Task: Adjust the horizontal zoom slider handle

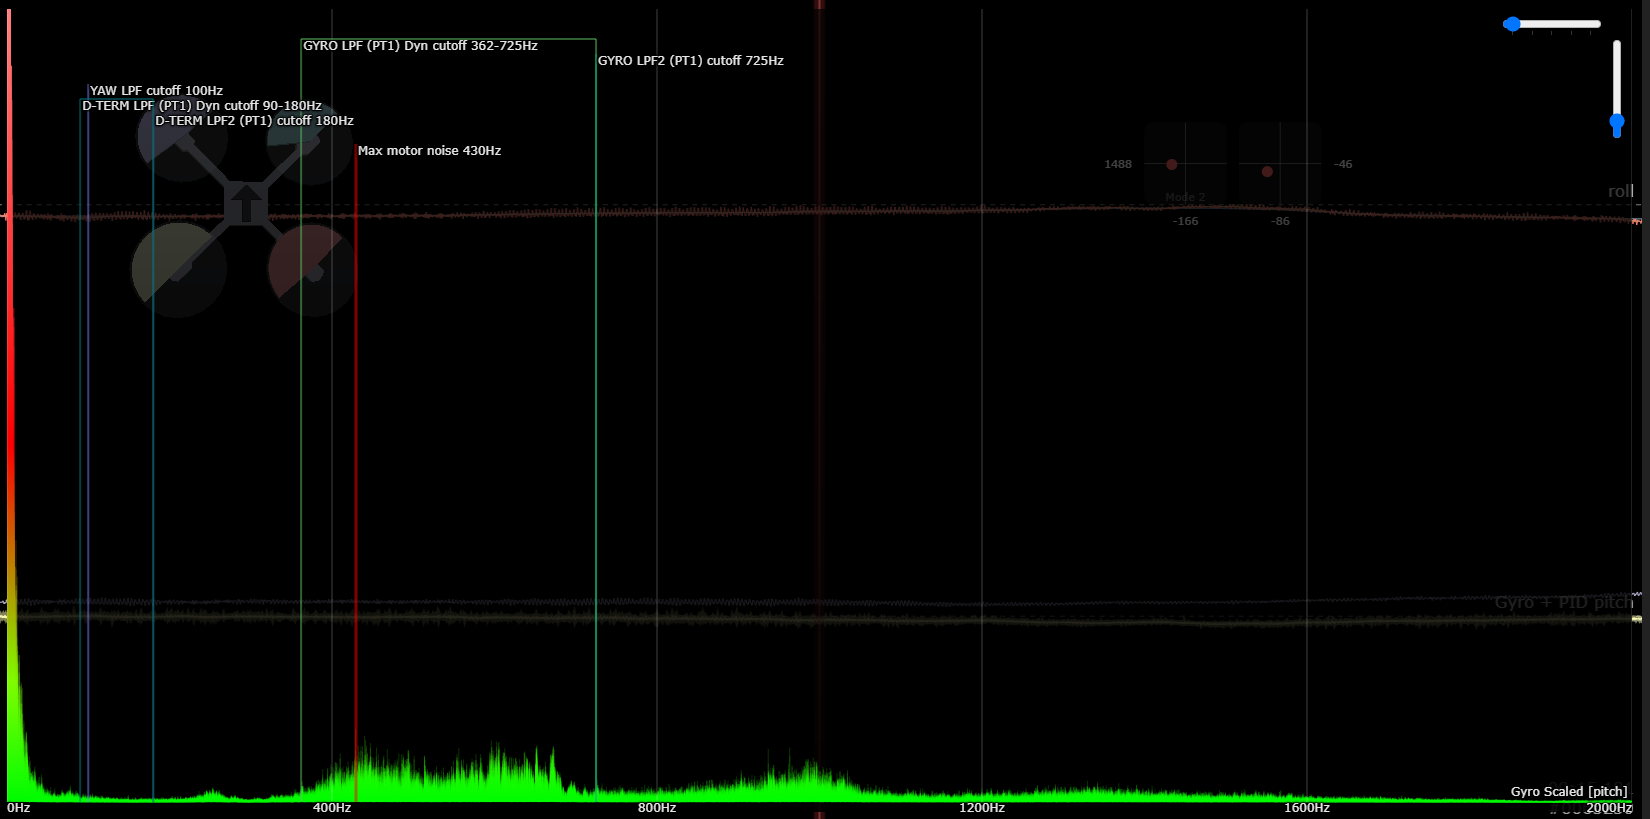Action: (x=1512, y=24)
